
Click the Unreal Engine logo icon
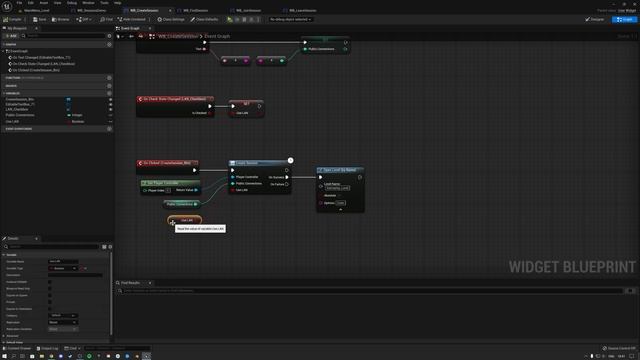7,7
